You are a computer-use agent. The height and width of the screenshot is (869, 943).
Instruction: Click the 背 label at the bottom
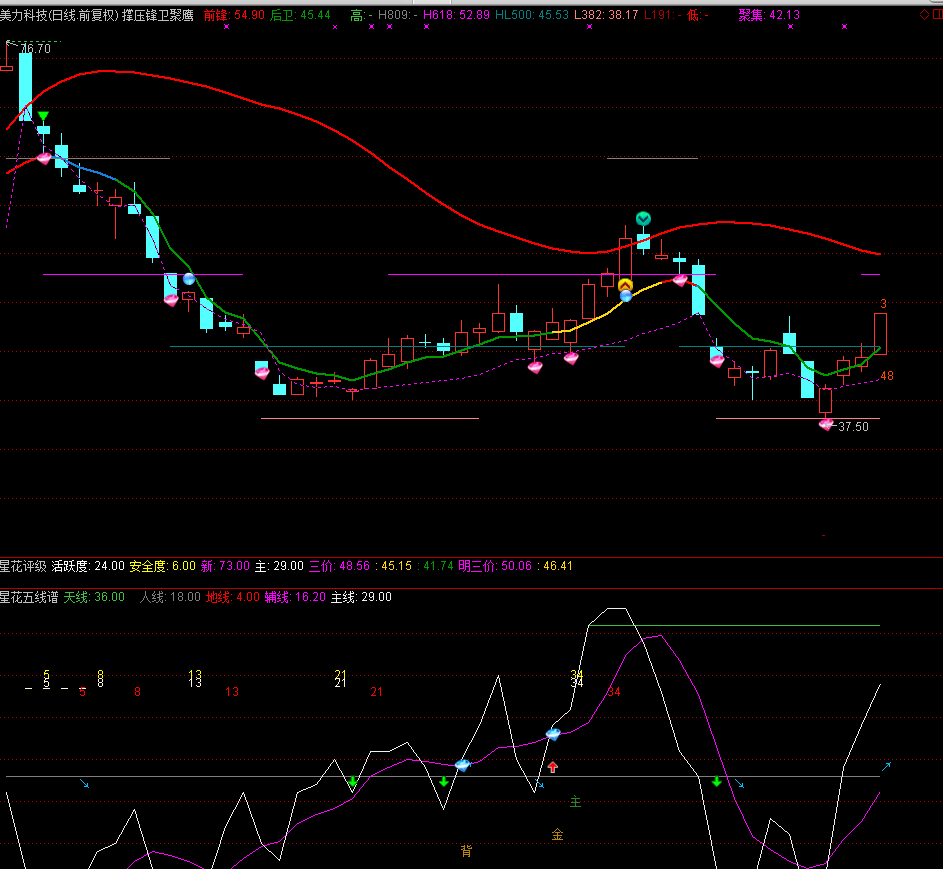pos(466,852)
